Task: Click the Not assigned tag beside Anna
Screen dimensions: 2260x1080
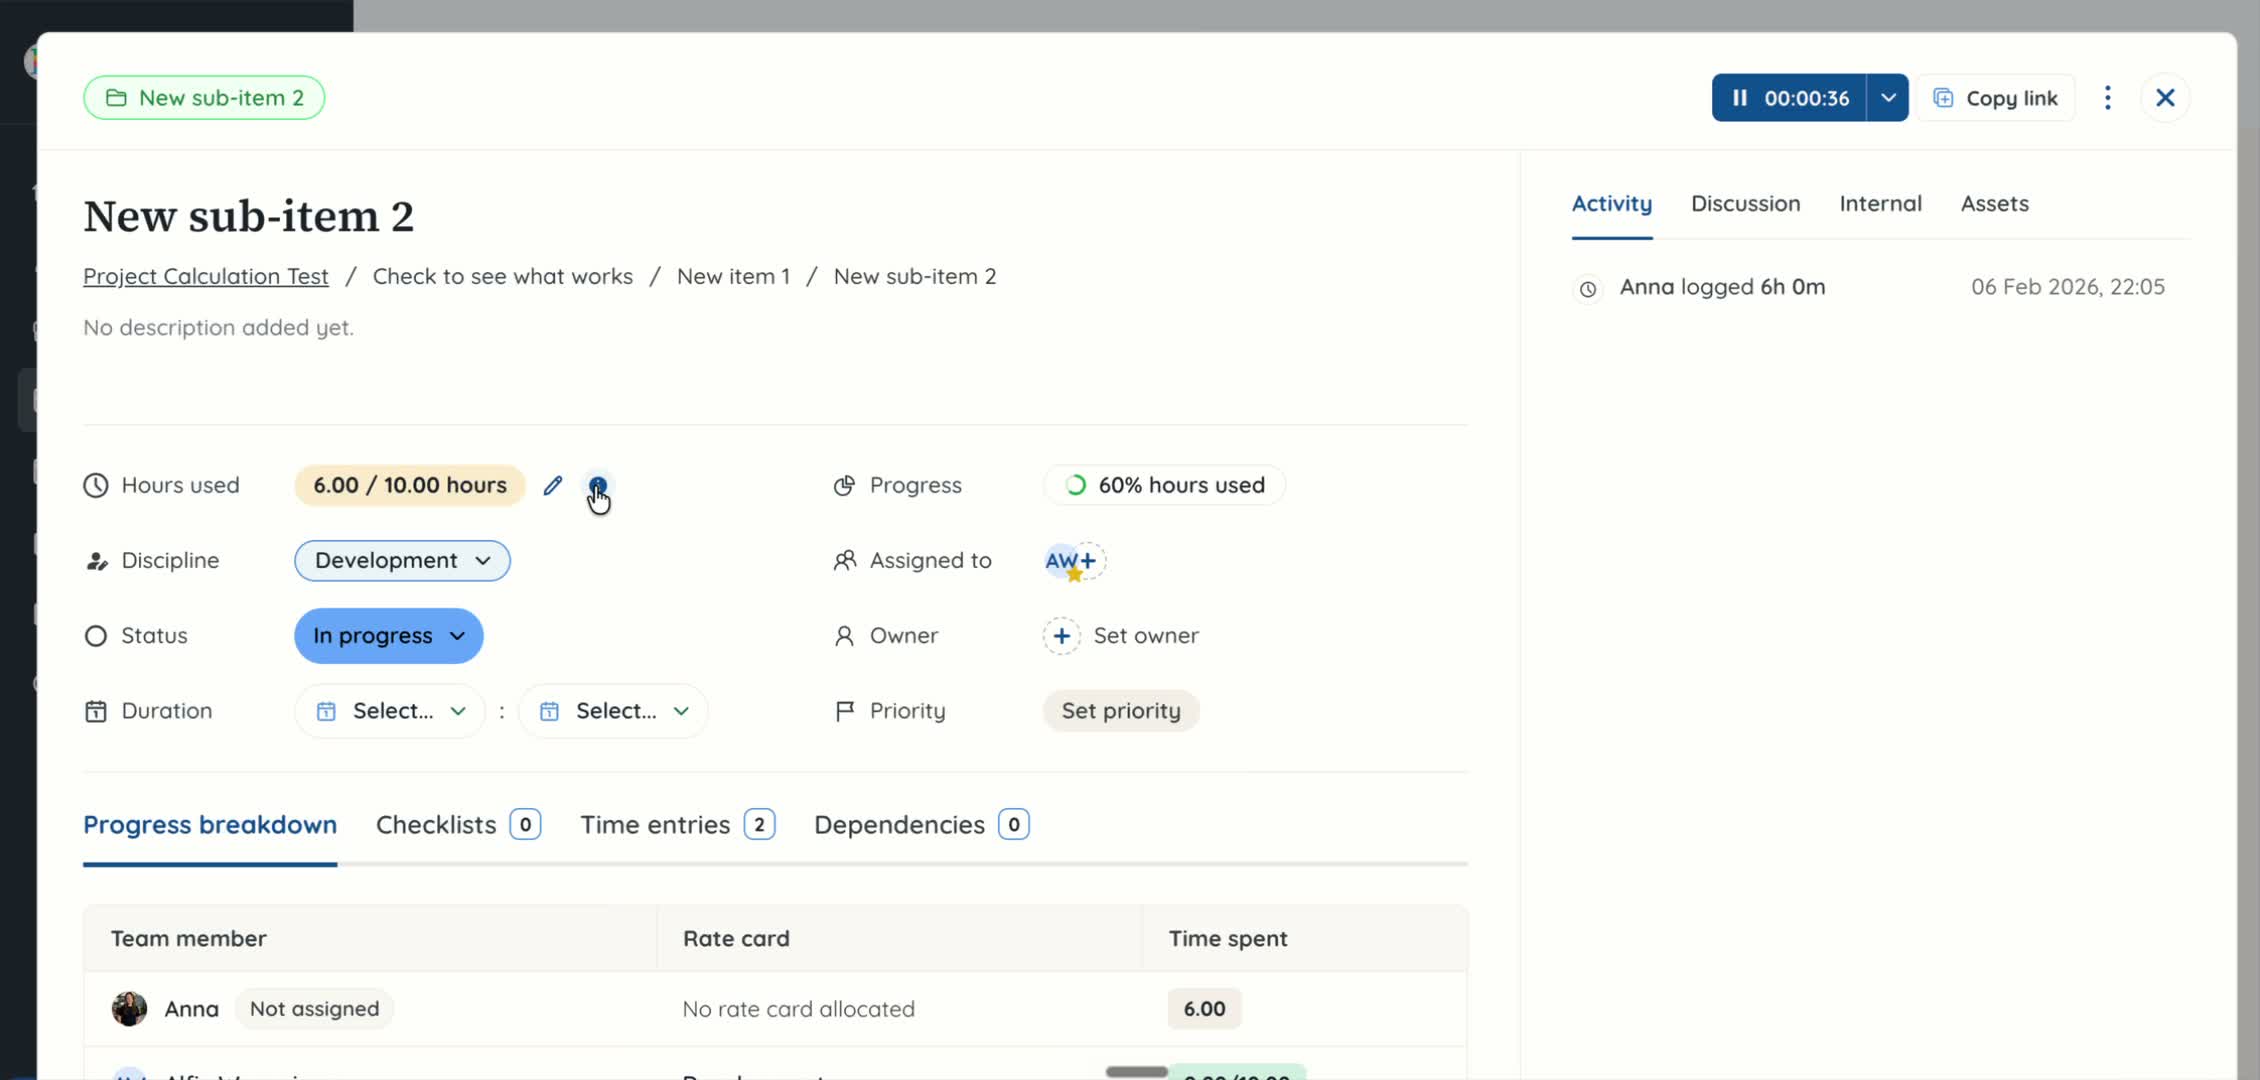Action: tap(315, 1009)
